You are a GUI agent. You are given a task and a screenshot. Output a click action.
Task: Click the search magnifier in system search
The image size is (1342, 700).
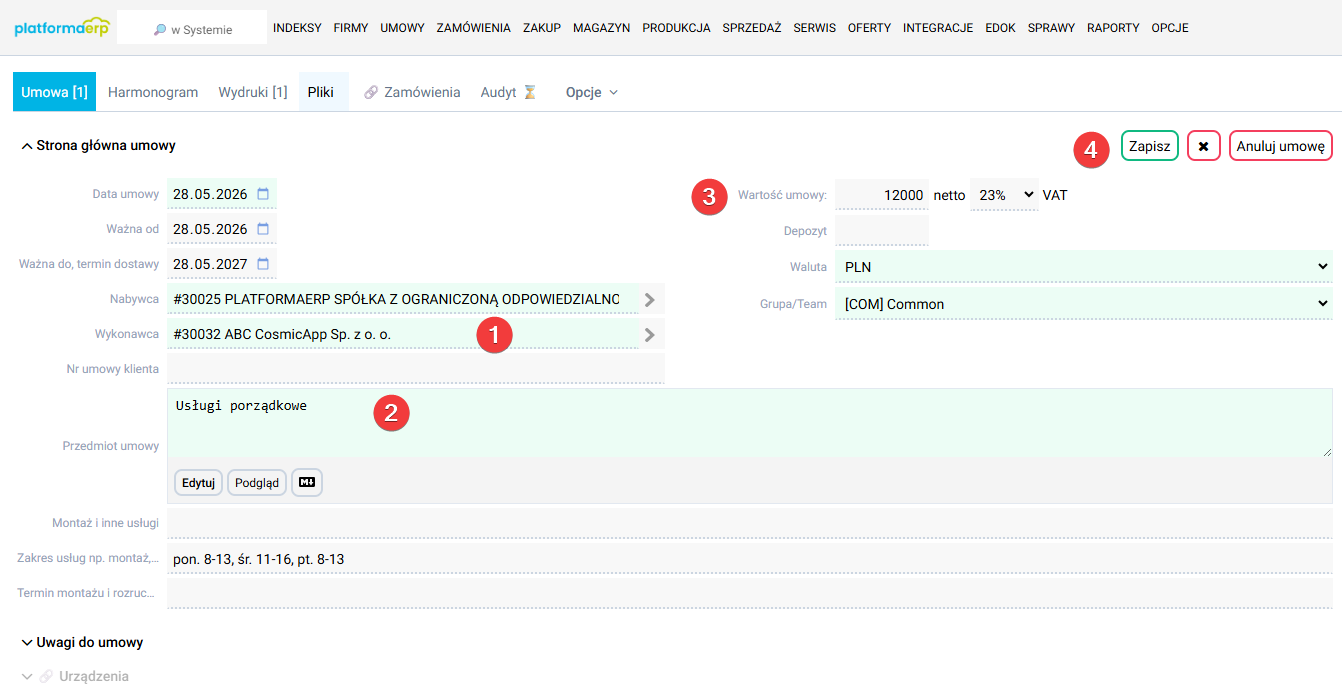click(x=160, y=30)
